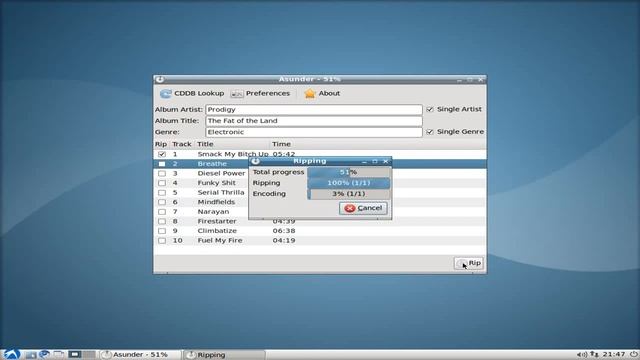Open the file manager taskbar launcher
Screen dimensions: 640x360
pyautogui.click(x=31, y=354)
